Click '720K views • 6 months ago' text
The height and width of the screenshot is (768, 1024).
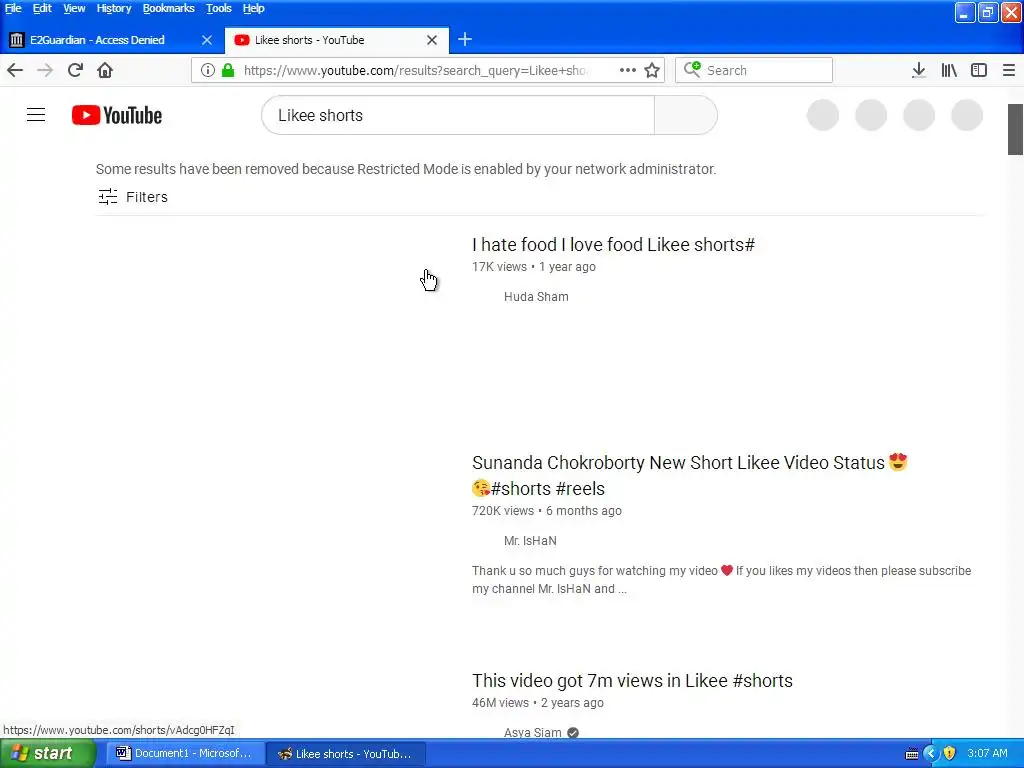pyautogui.click(x=547, y=511)
